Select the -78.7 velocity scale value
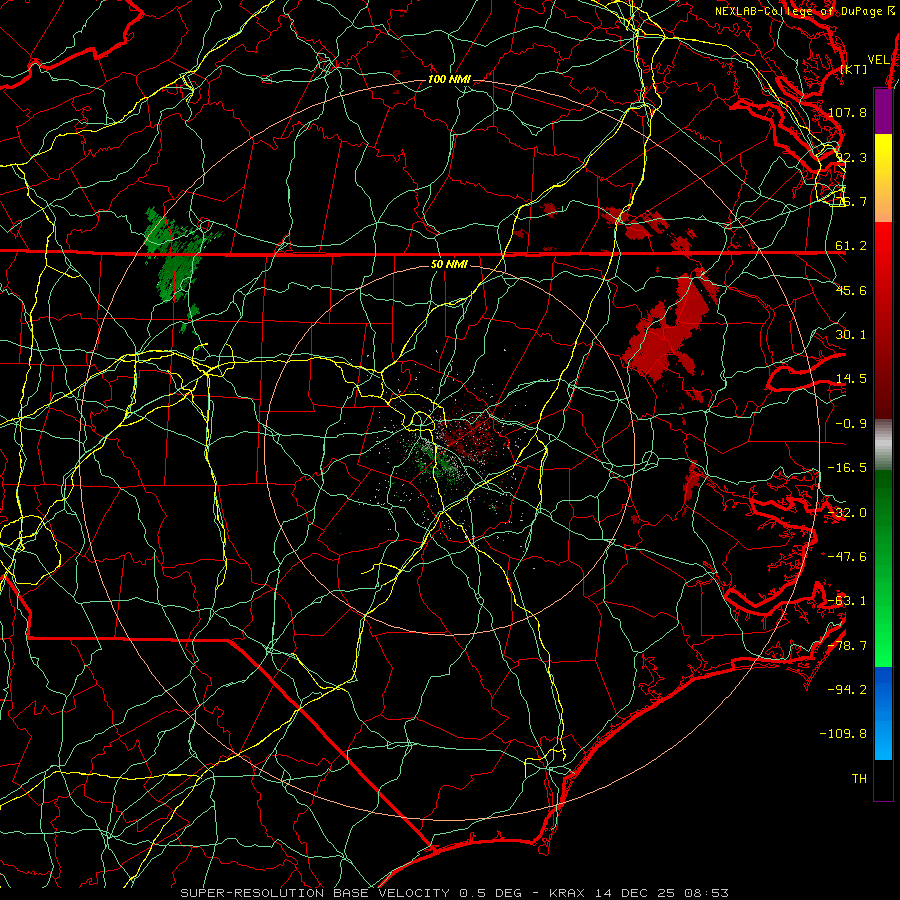The height and width of the screenshot is (900, 900). tap(847, 646)
